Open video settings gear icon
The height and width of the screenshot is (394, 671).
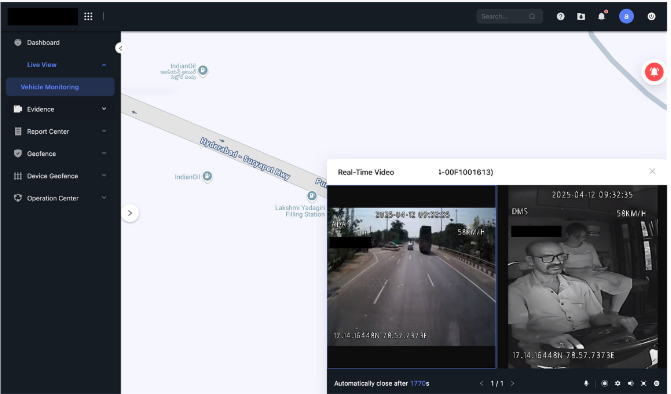point(617,383)
